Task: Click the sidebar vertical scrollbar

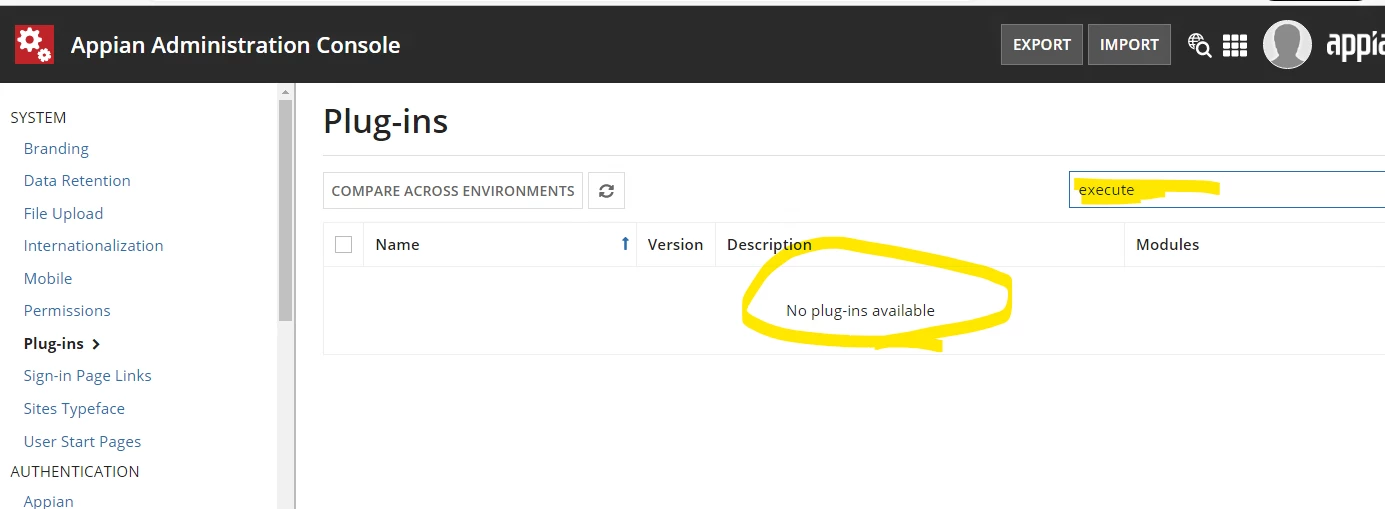Action: (286, 210)
